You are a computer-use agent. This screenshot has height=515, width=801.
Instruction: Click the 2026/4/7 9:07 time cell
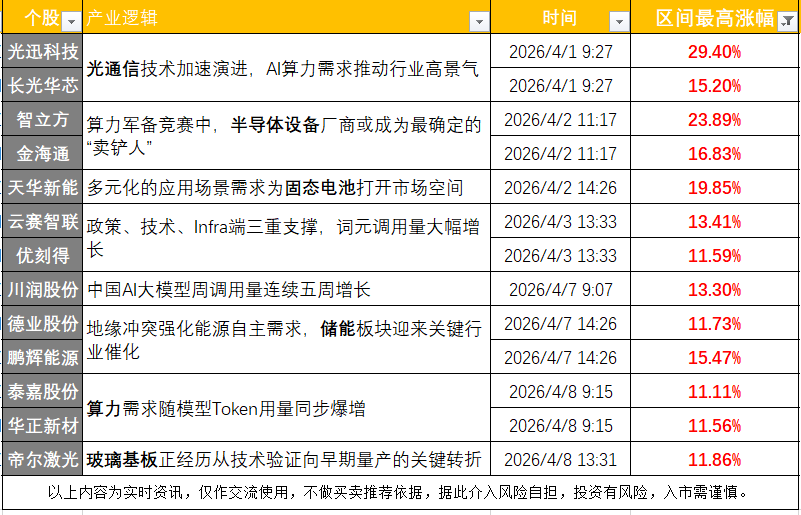click(560, 290)
